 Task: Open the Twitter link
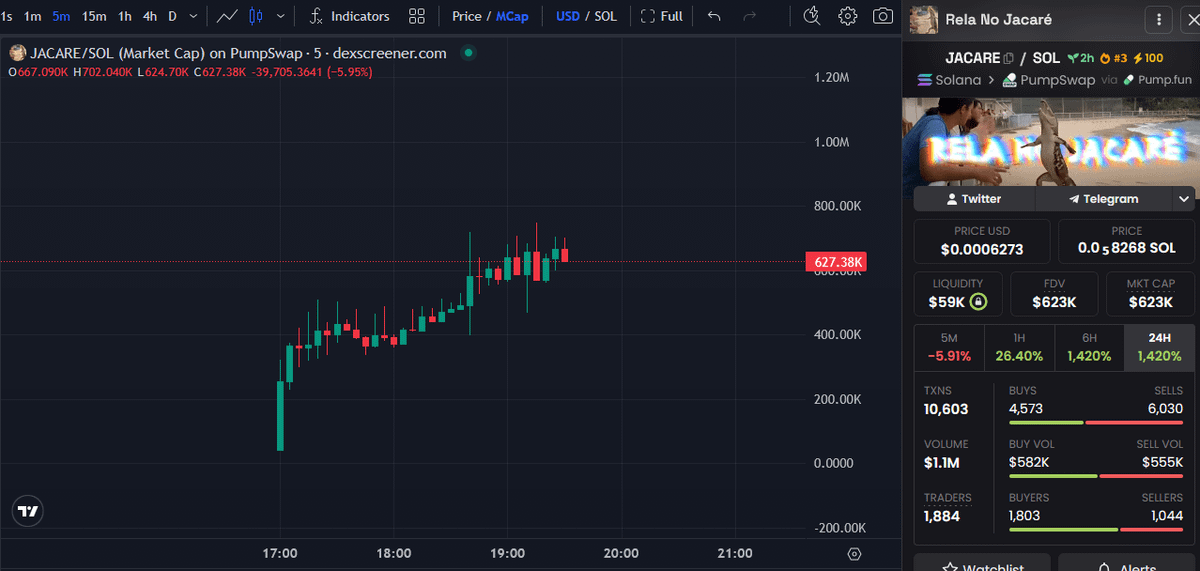[974, 199]
